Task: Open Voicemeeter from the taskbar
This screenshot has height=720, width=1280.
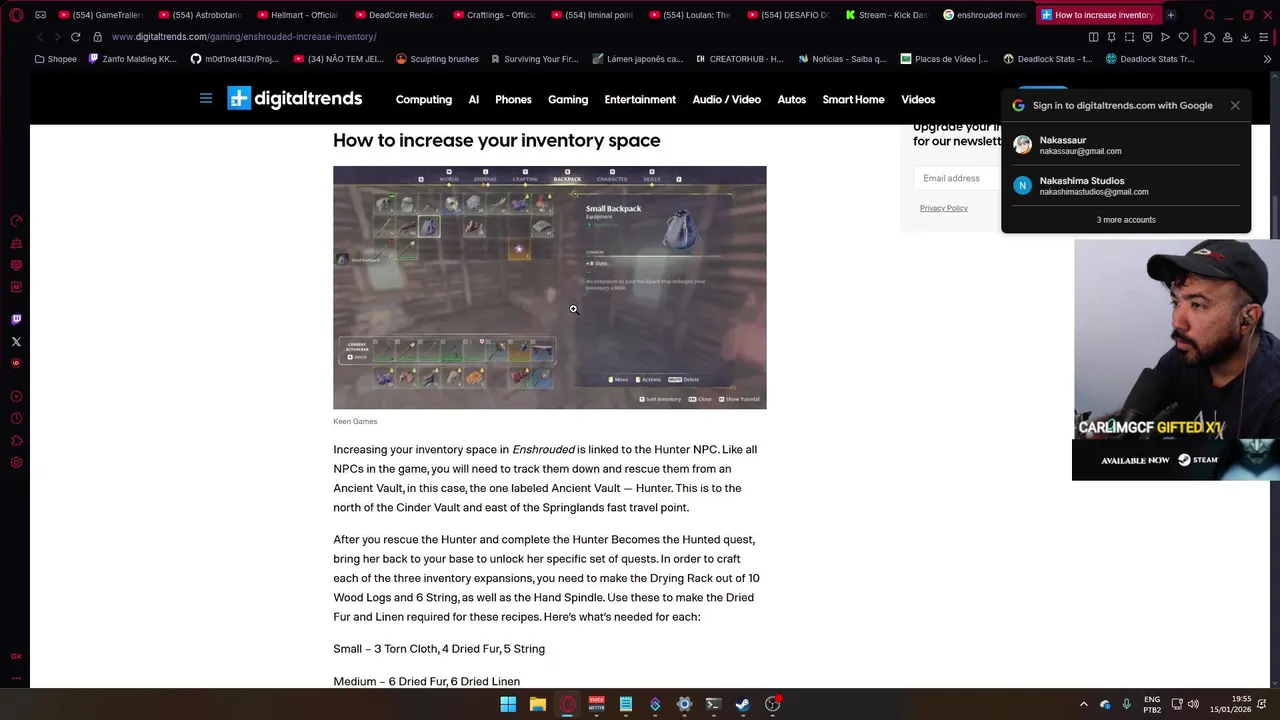Action: pos(597,704)
